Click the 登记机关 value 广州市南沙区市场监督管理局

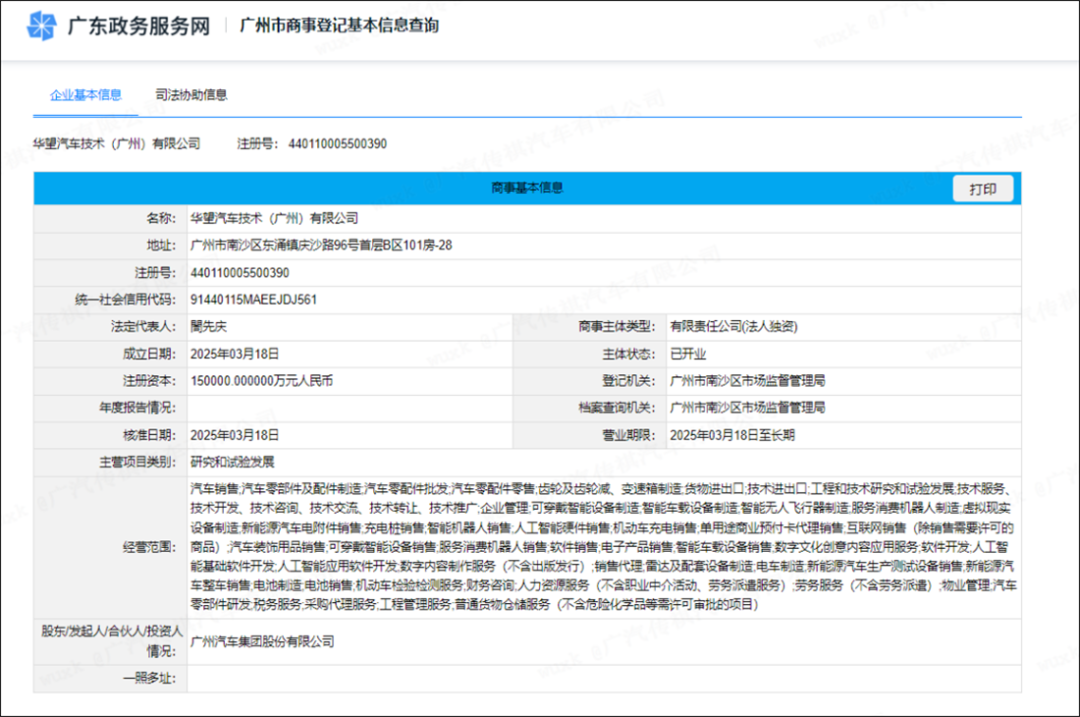(747, 381)
